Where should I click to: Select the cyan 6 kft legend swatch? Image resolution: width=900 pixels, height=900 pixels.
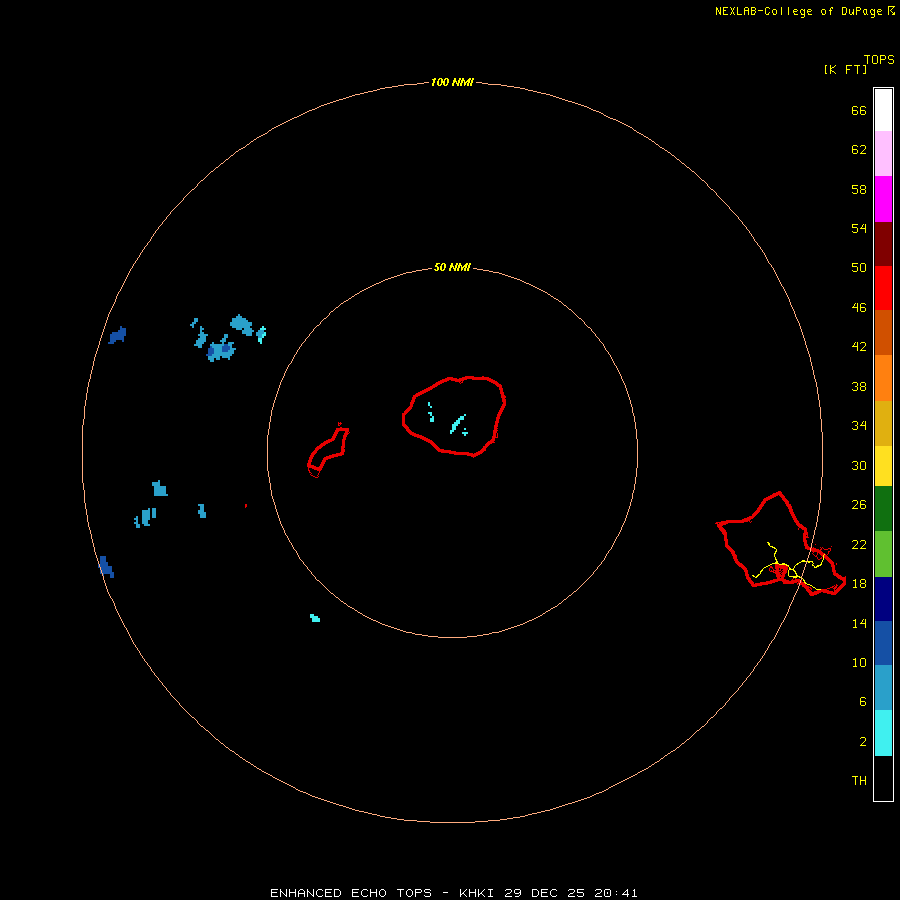pyautogui.click(x=883, y=733)
